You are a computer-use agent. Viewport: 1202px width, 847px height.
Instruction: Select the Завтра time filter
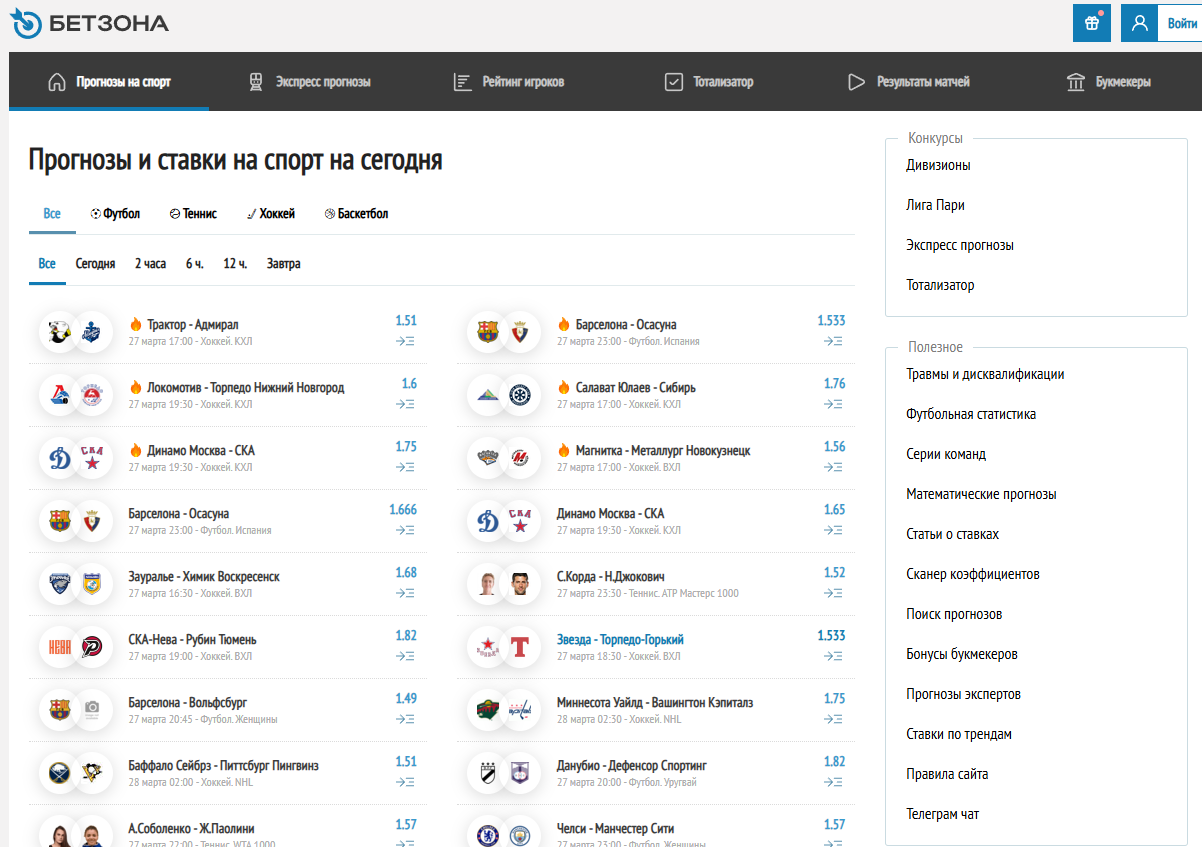pyautogui.click(x=283, y=264)
